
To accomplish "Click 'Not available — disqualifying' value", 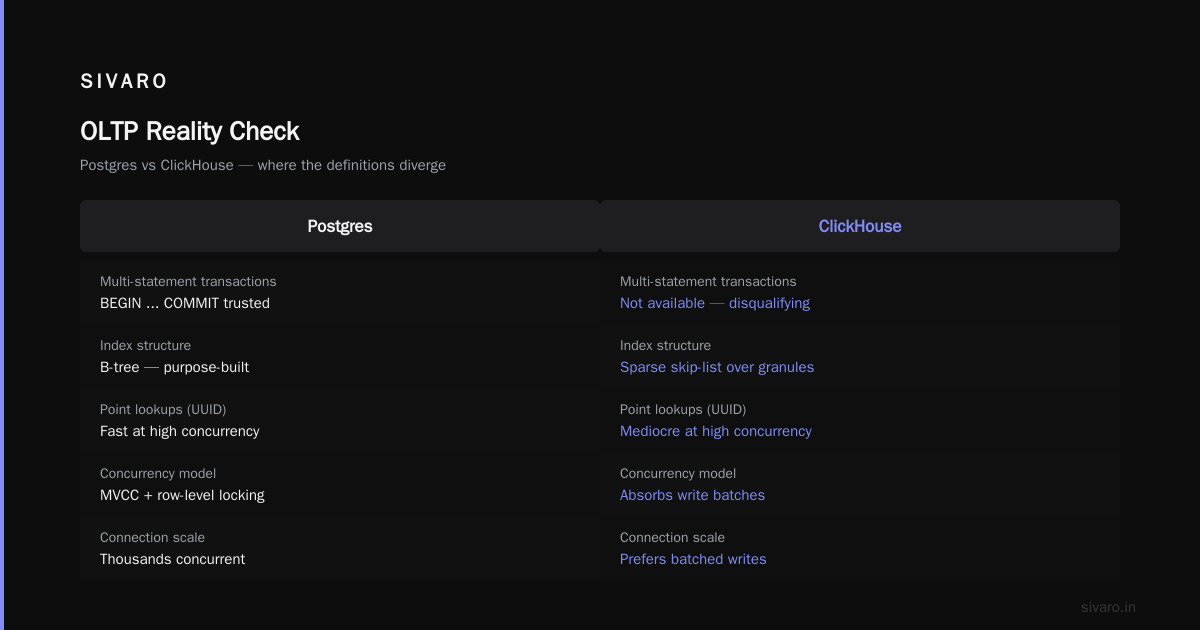I will [715, 303].
